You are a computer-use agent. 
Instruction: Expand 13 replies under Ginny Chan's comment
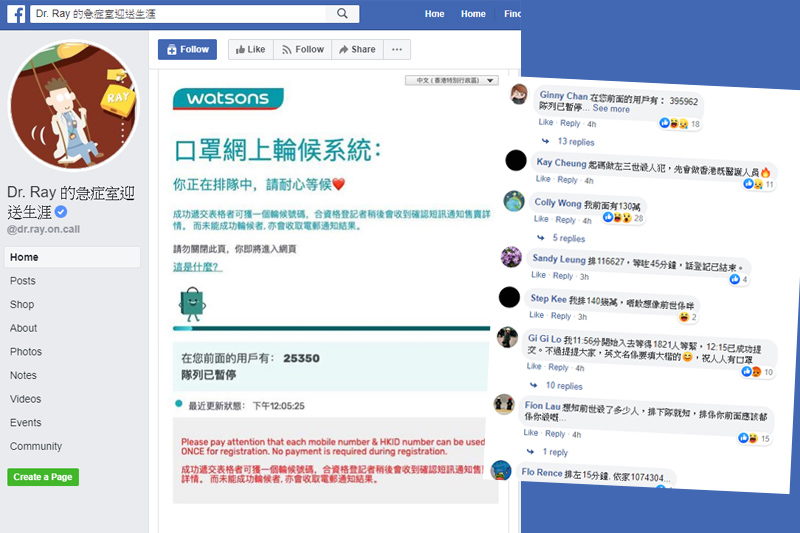pos(575,142)
